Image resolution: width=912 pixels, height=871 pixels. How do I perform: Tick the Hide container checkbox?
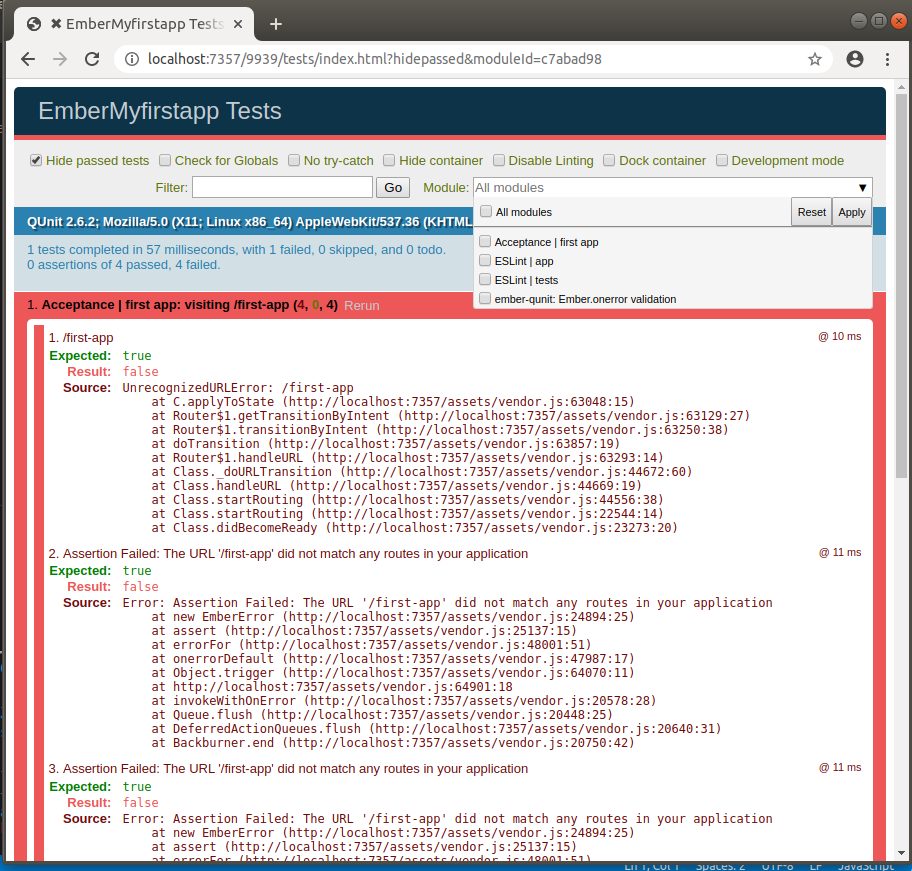point(389,160)
